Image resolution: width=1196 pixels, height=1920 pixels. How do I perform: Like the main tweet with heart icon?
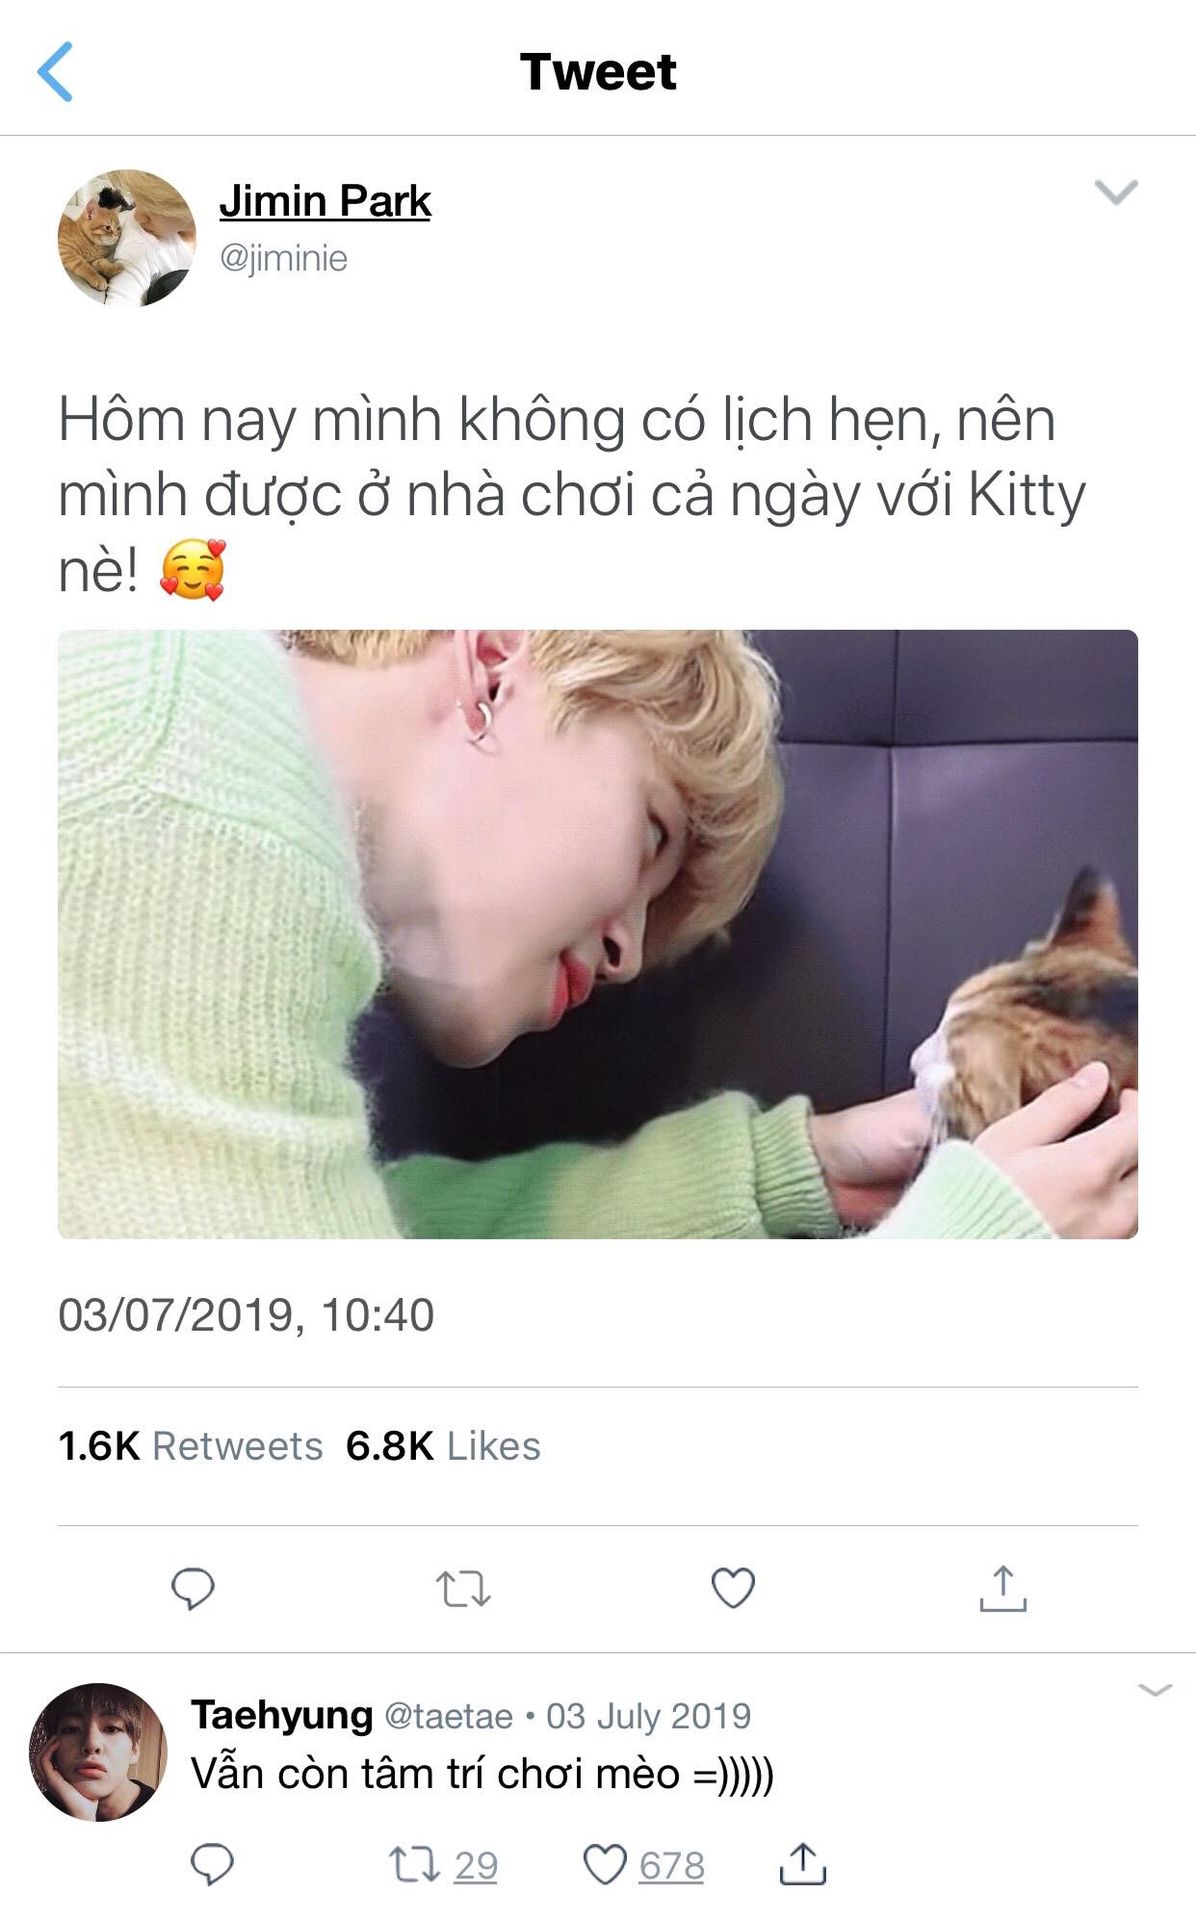click(733, 1588)
